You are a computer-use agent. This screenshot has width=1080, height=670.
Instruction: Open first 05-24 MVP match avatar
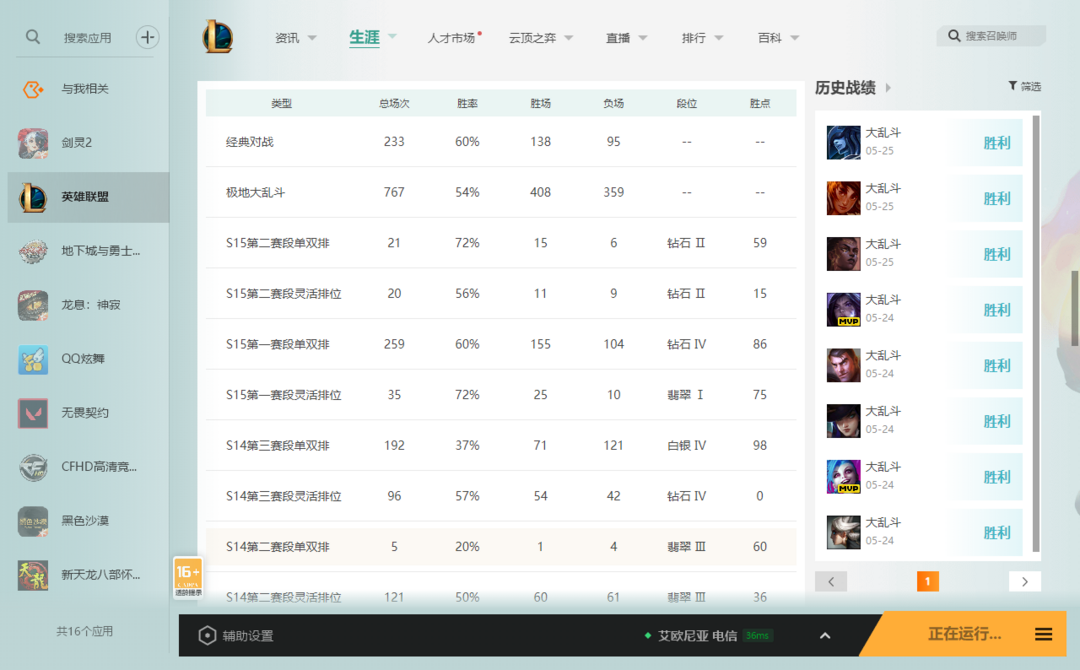844,310
